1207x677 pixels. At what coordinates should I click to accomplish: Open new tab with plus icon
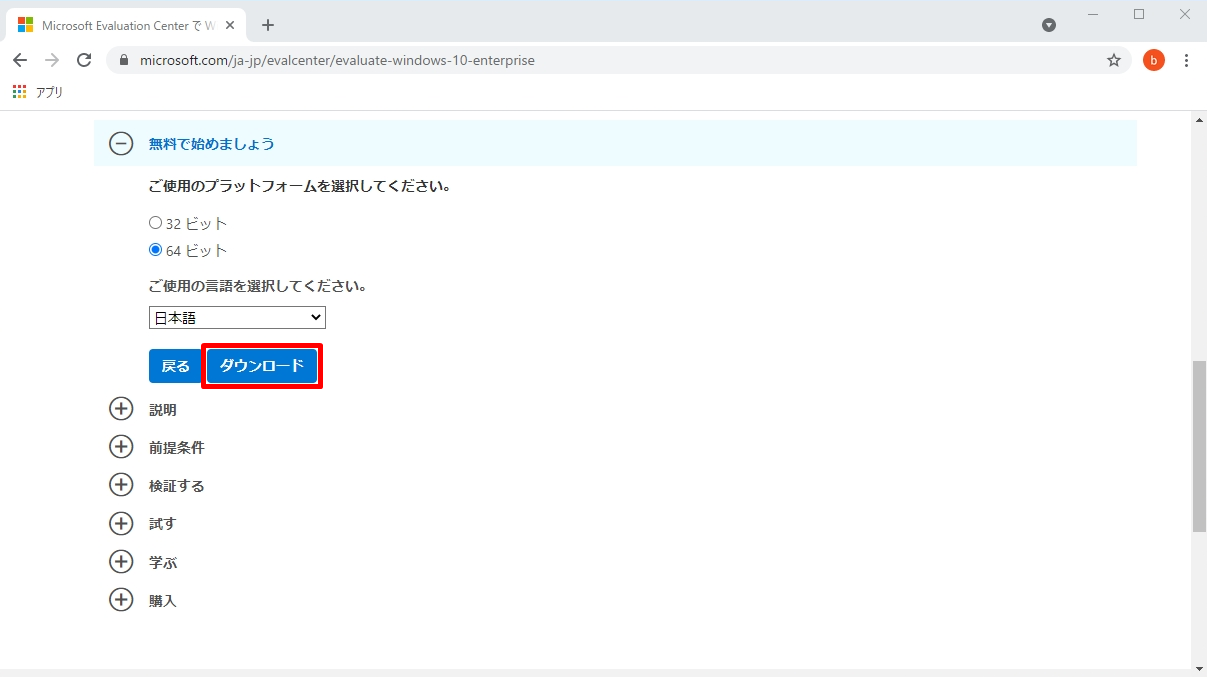(268, 25)
